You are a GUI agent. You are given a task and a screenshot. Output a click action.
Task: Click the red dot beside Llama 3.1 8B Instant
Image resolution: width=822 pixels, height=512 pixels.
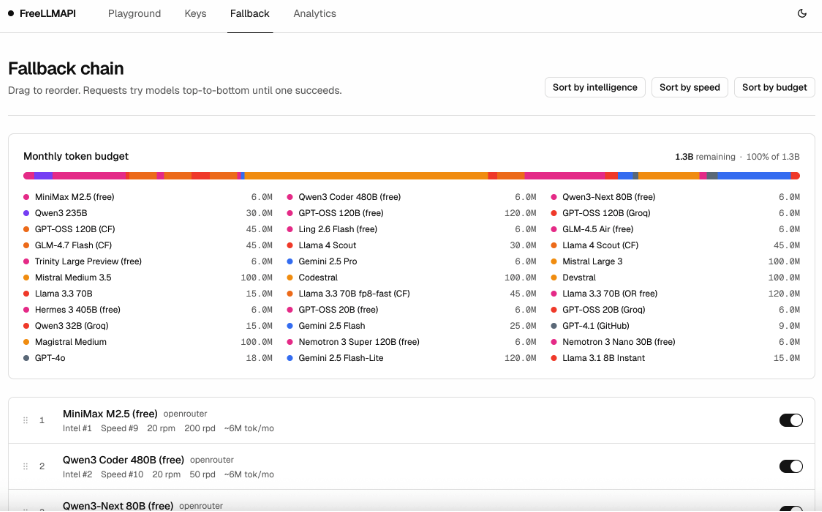pos(554,358)
